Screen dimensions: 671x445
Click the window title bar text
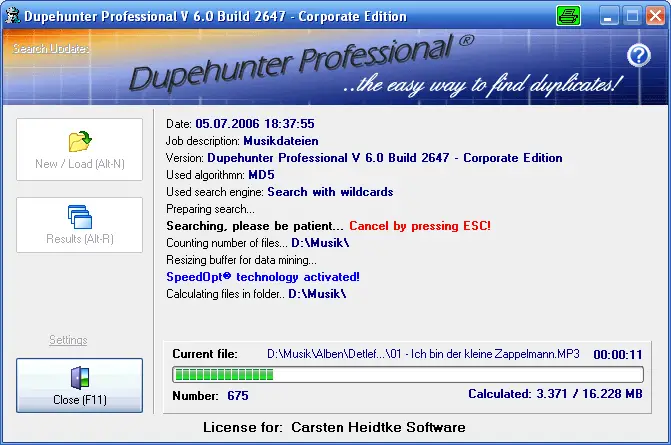215,16
